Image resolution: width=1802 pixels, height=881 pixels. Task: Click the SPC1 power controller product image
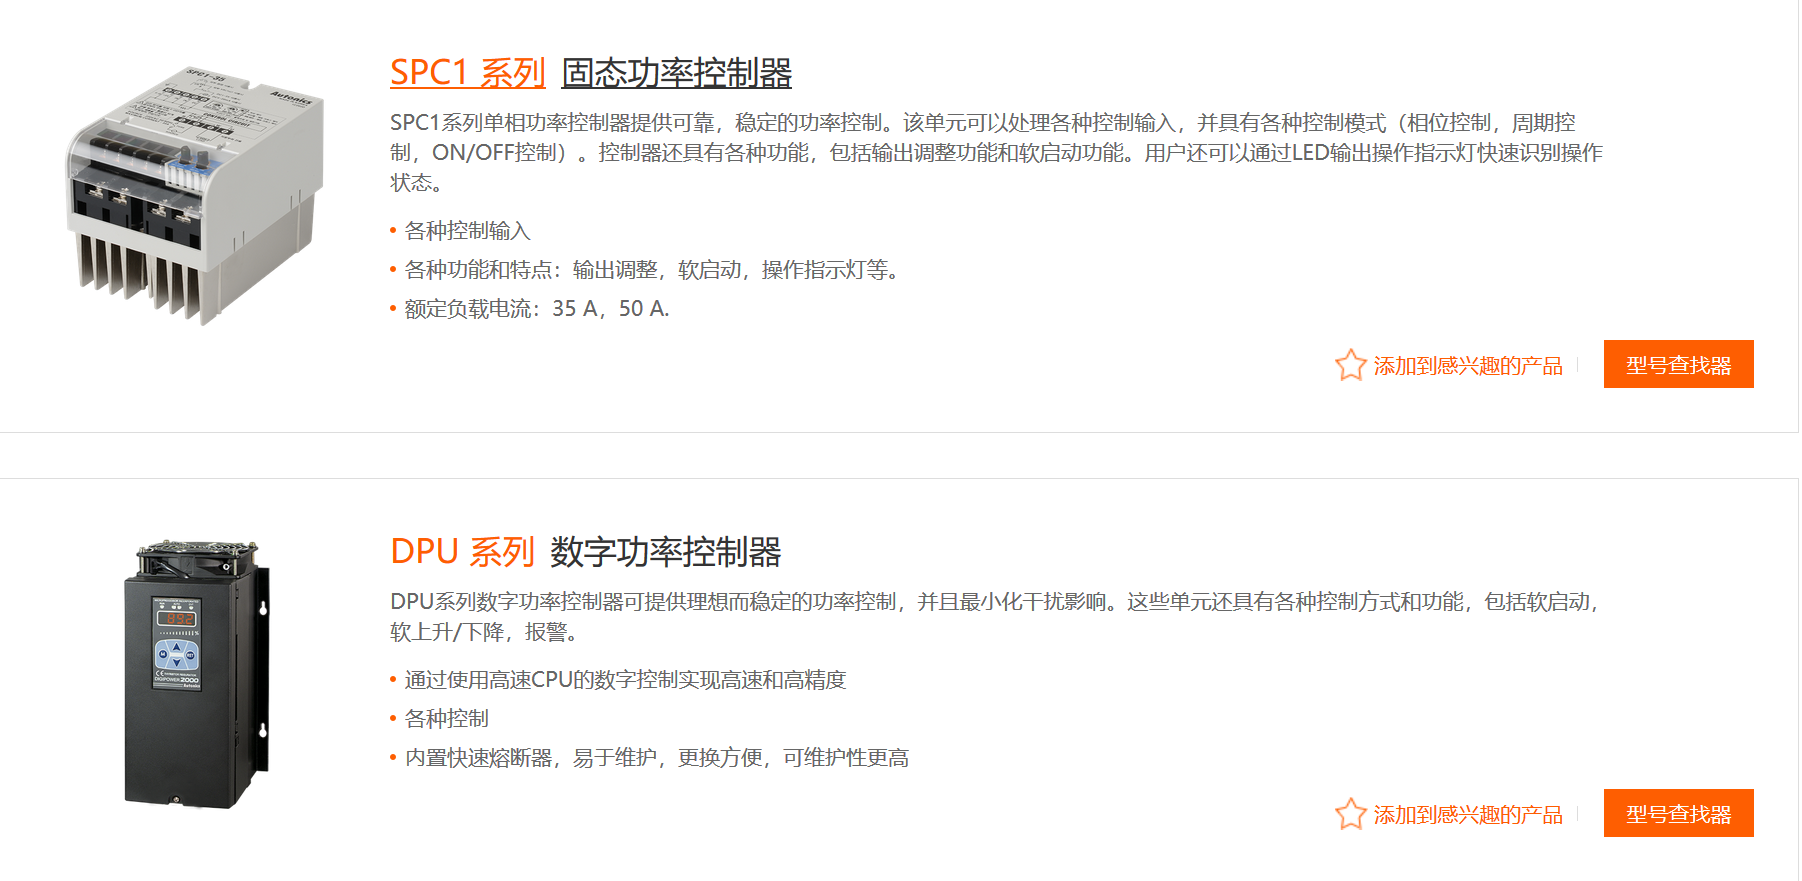[196, 196]
